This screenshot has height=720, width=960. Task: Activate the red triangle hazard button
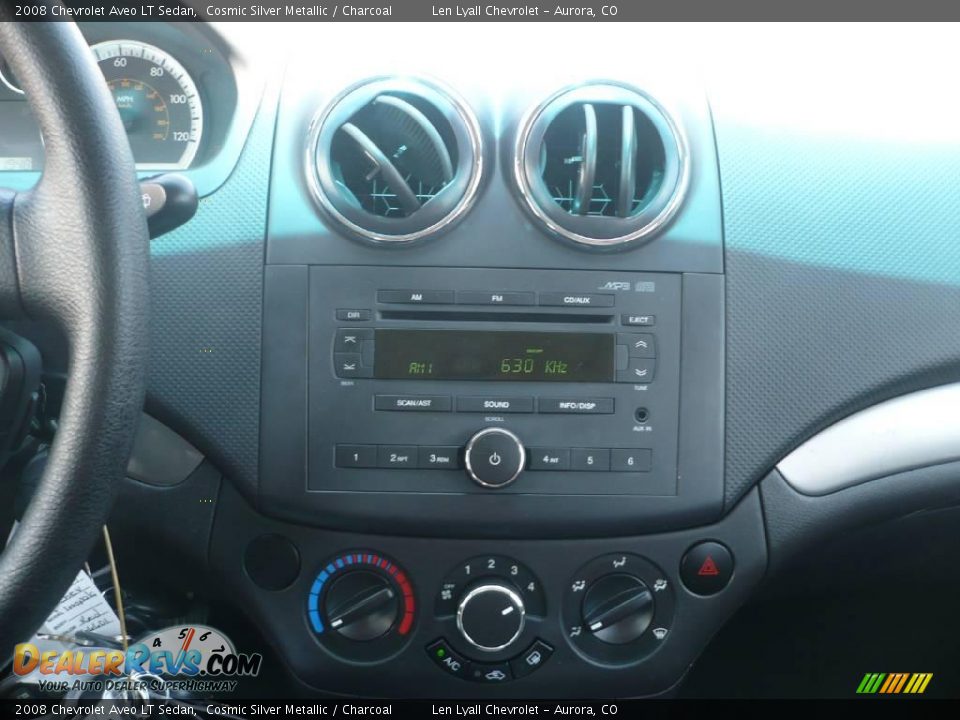[708, 568]
